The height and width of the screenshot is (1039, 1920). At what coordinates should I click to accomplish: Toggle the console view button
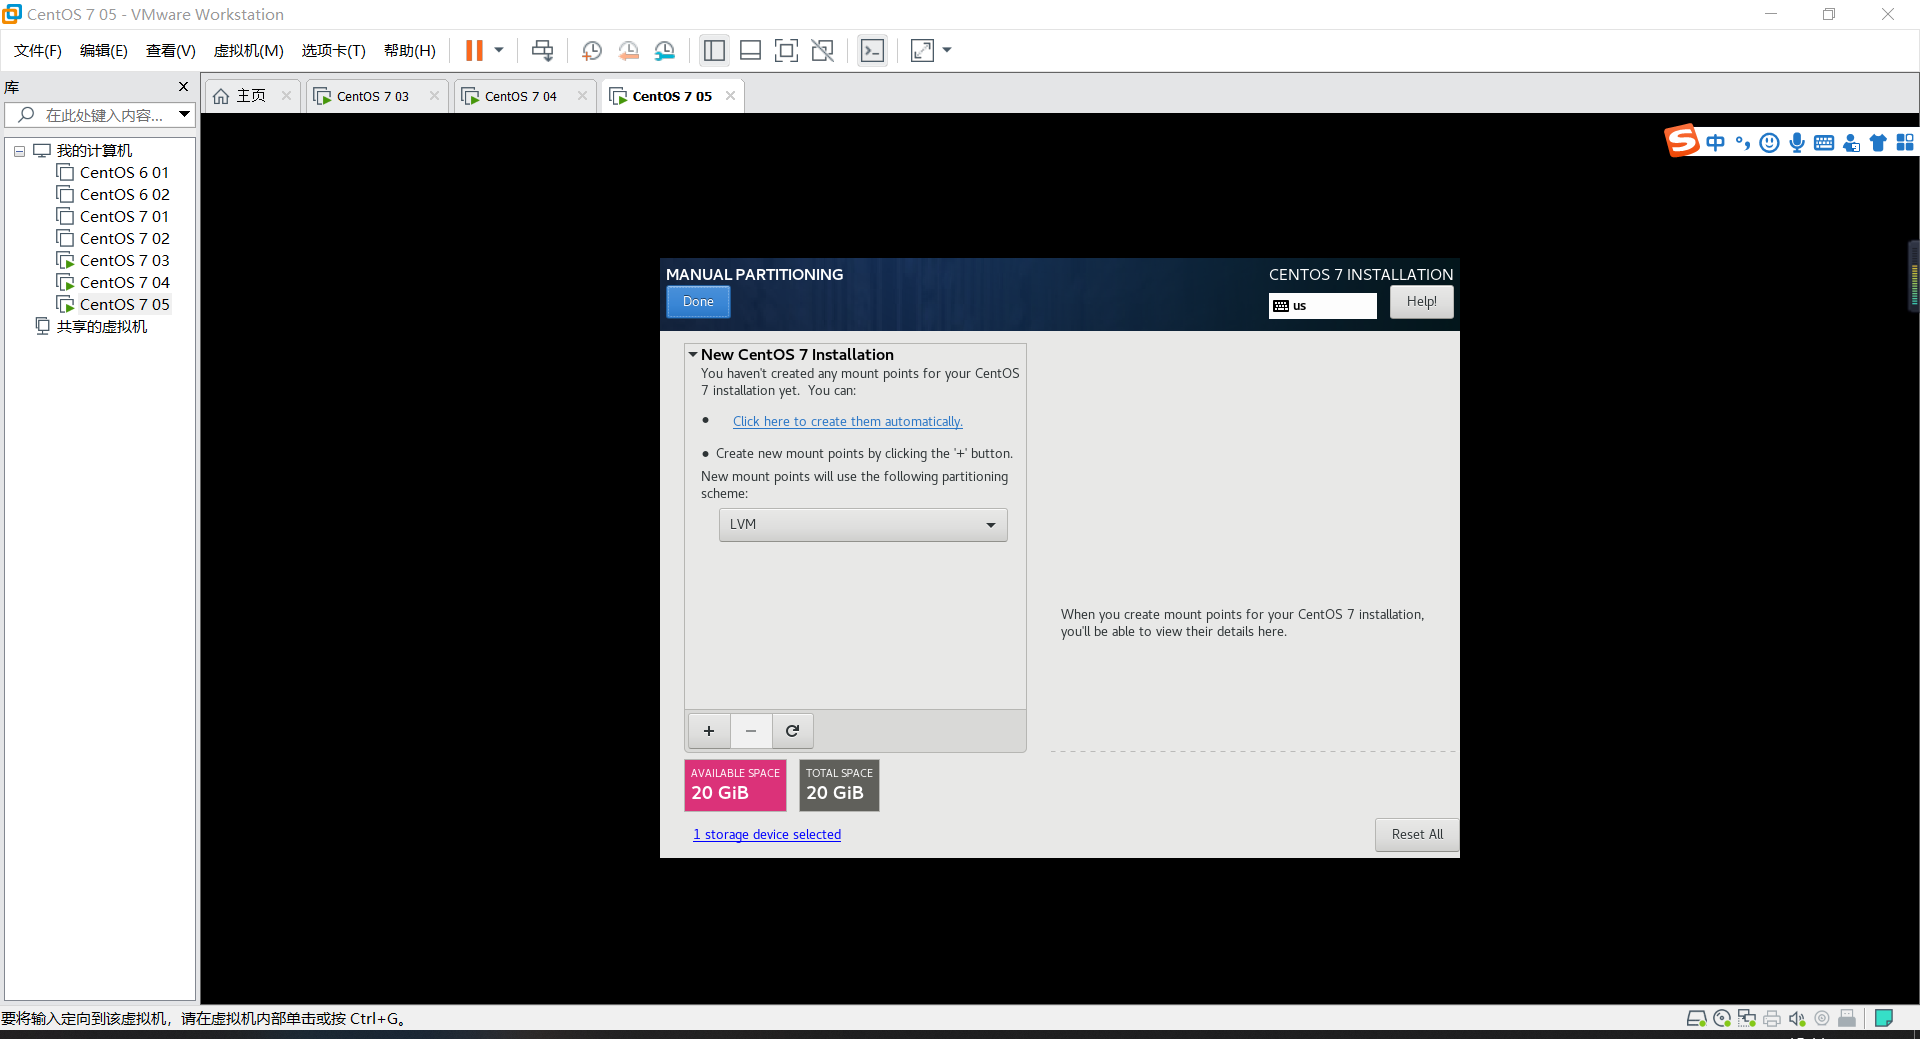pyautogui.click(x=872, y=51)
